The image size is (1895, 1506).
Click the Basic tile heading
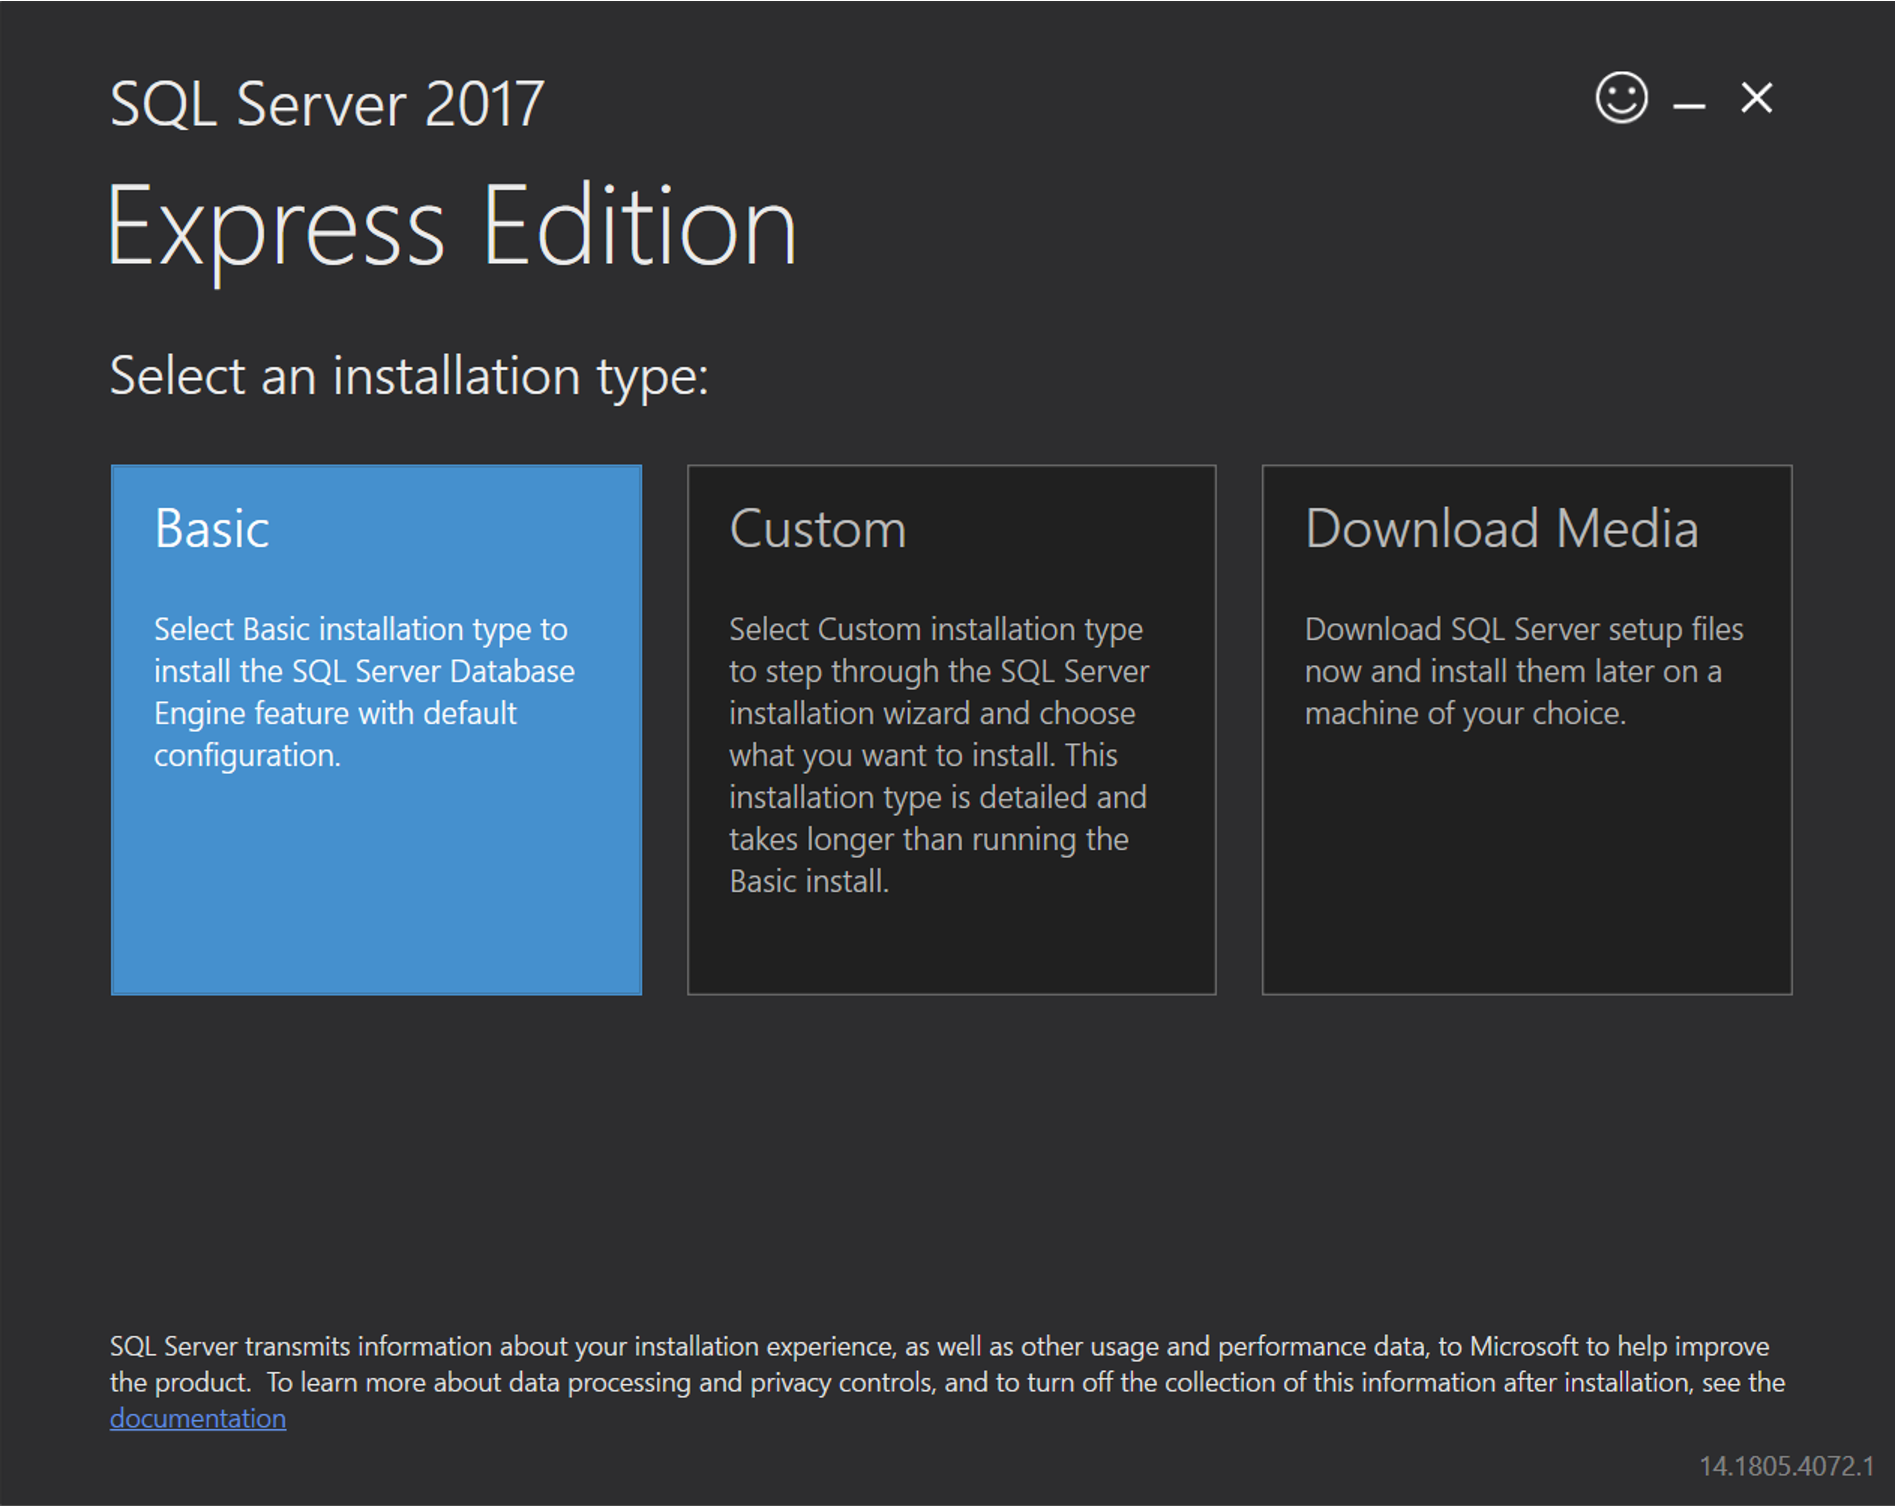click(210, 530)
